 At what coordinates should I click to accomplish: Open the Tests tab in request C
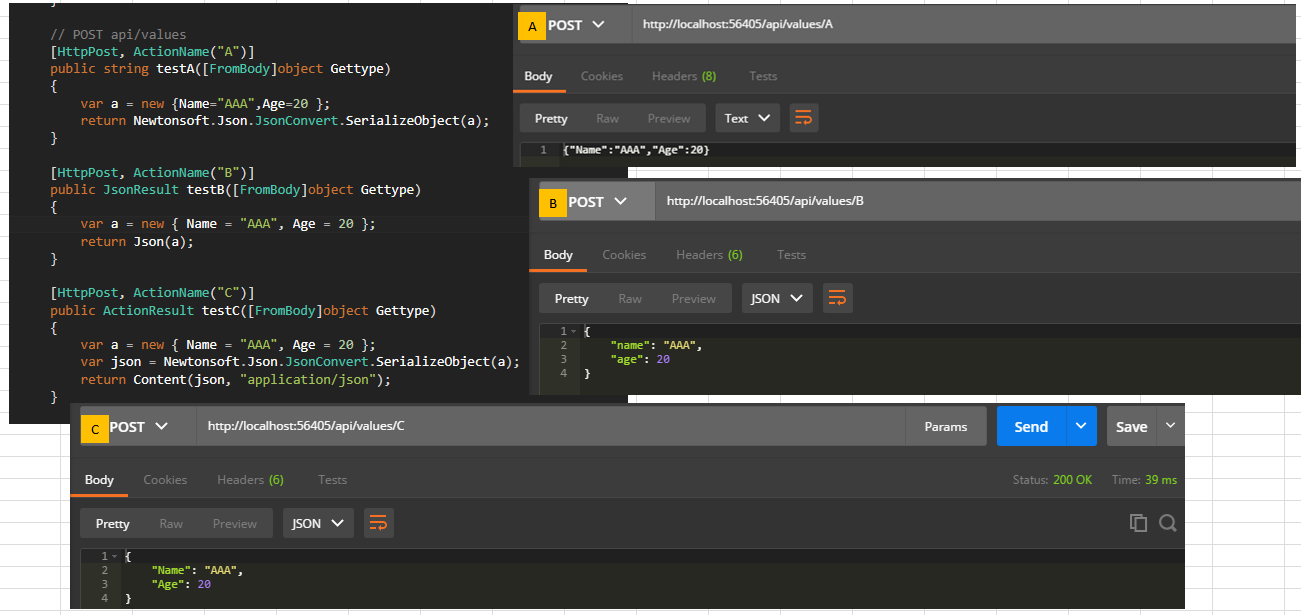(332, 480)
